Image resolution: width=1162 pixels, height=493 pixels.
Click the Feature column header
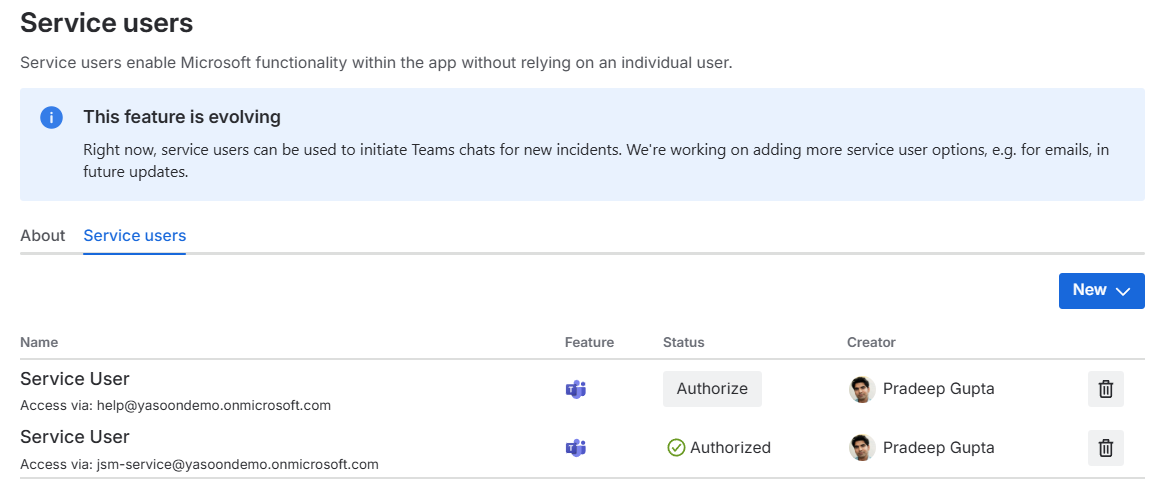click(589, 342)
